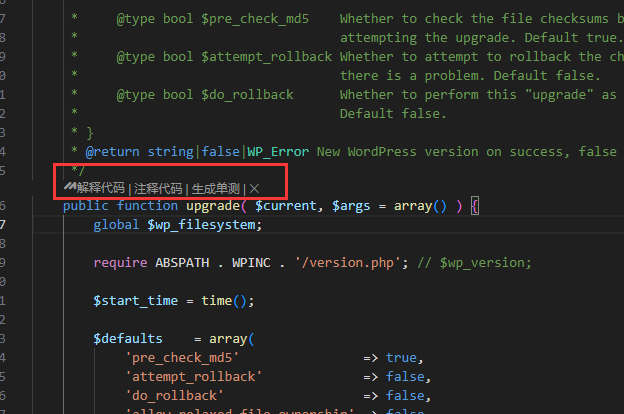Click the upgrade function name

tap(213, 206)
